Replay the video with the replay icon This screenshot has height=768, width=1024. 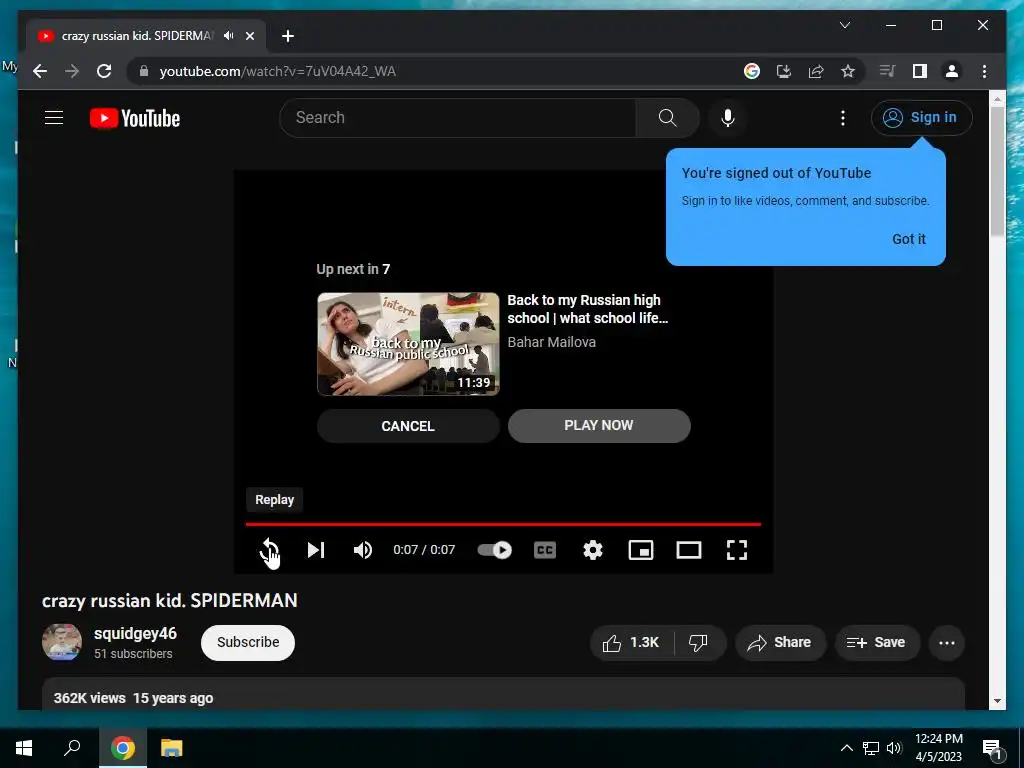coord(269,550)
